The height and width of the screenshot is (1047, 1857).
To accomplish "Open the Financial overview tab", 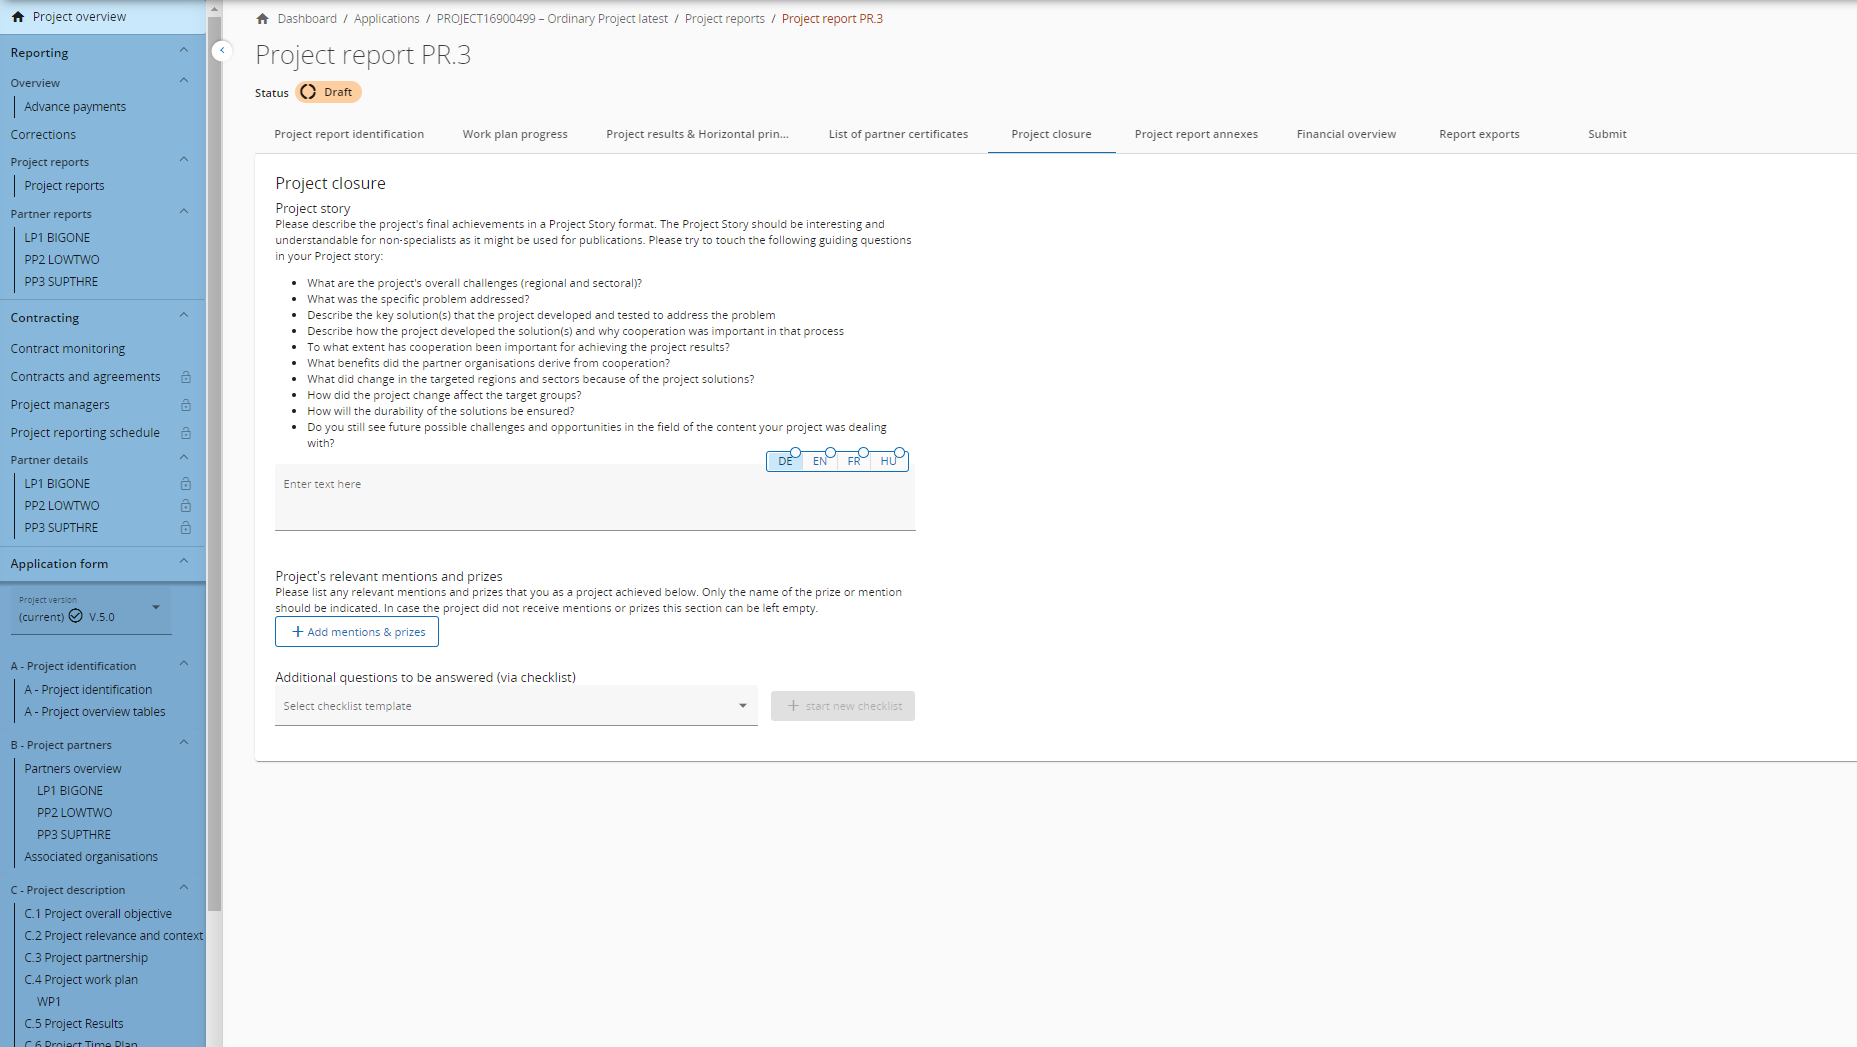I will click(1345, 134).
